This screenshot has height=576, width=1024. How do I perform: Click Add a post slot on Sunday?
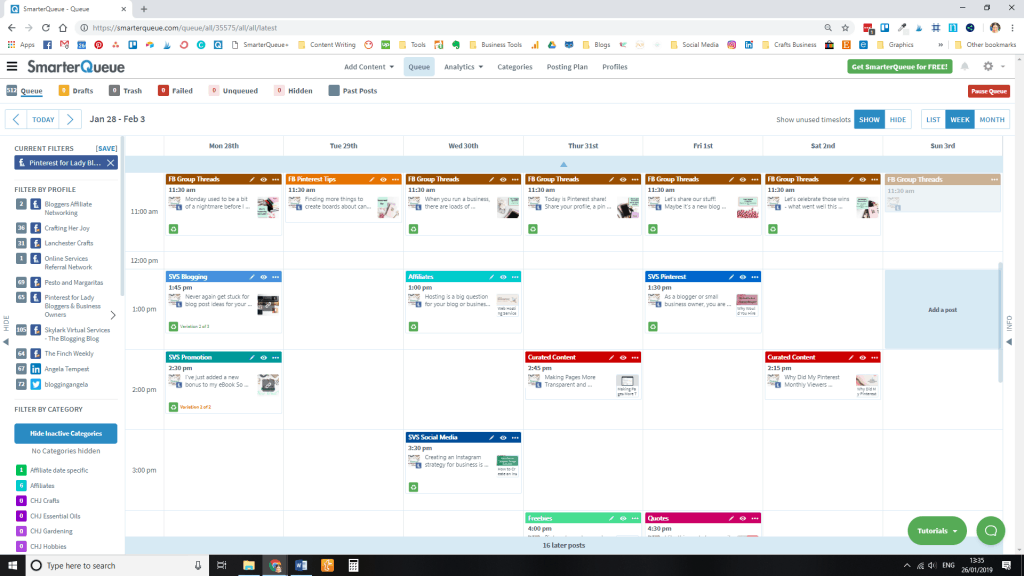point(942,310)
